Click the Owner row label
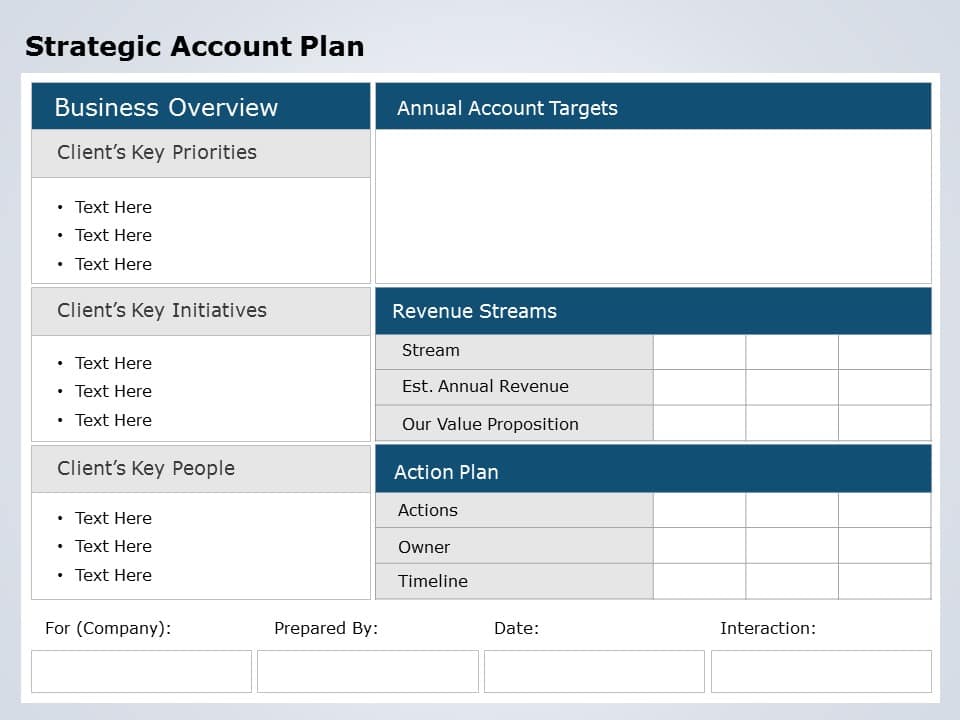 click(514, 546)
